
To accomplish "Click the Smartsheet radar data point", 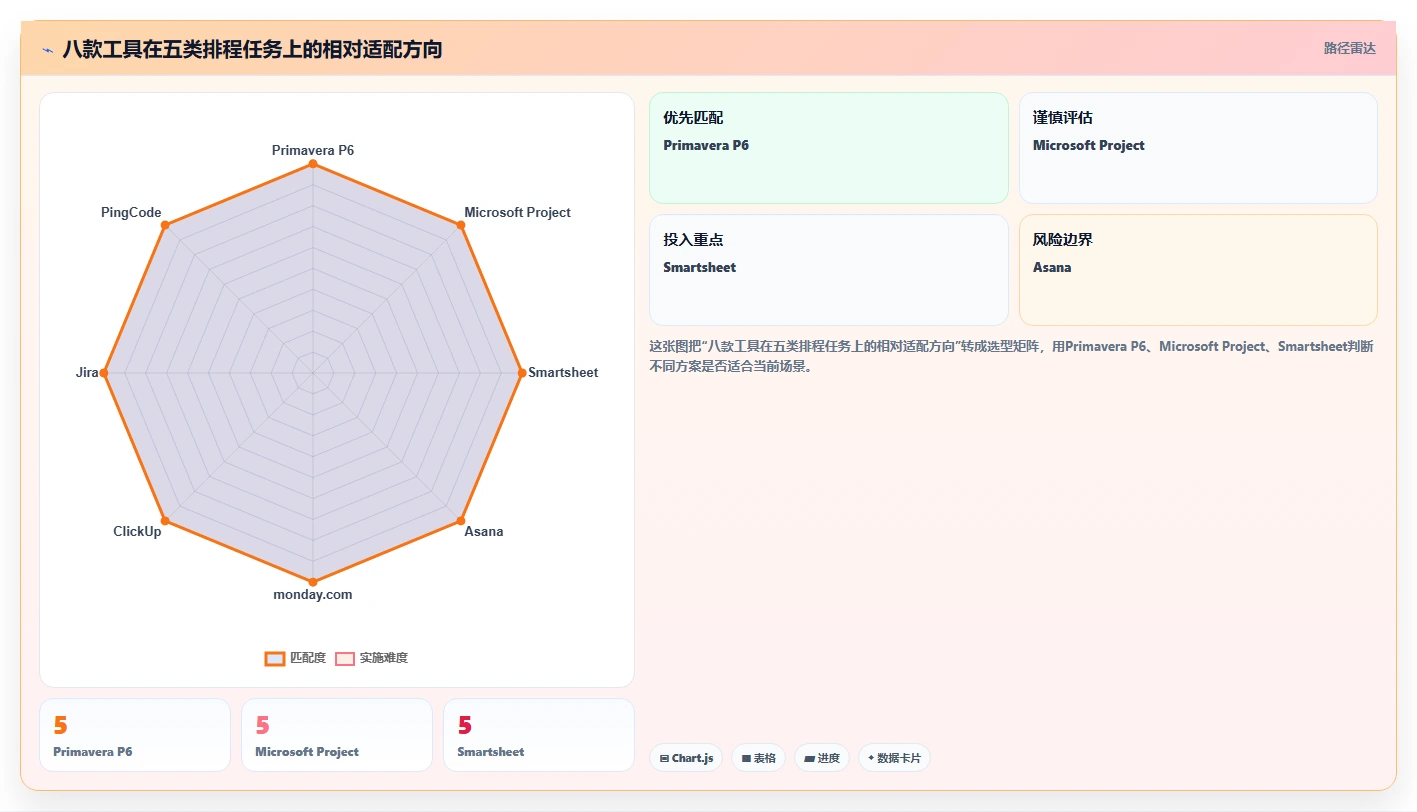I will click(522, 373).
